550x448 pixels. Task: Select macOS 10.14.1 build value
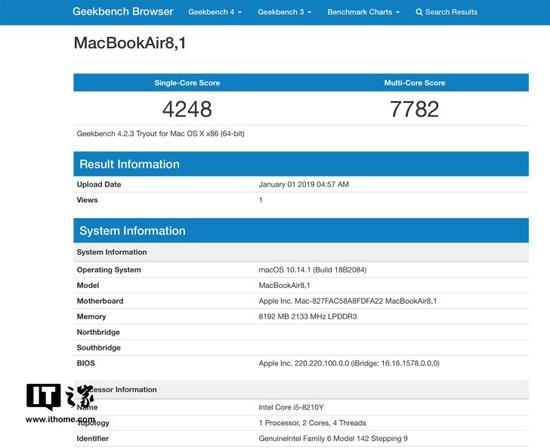point(313,270)
